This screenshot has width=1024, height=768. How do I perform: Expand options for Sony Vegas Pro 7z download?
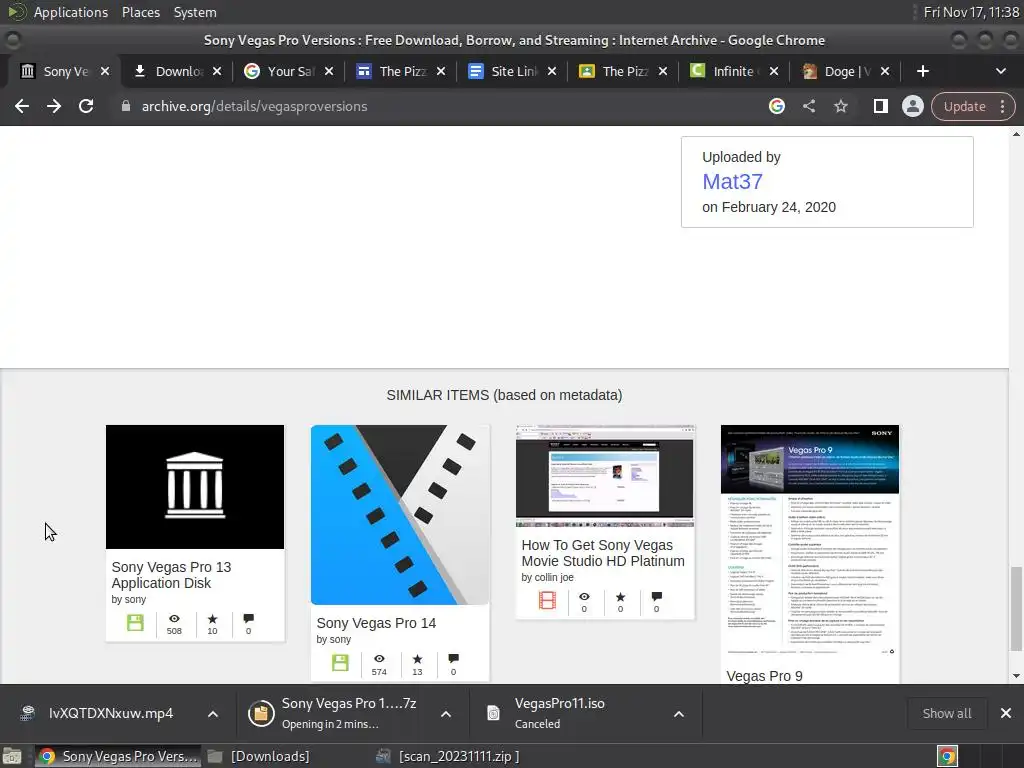coord(446,714)
